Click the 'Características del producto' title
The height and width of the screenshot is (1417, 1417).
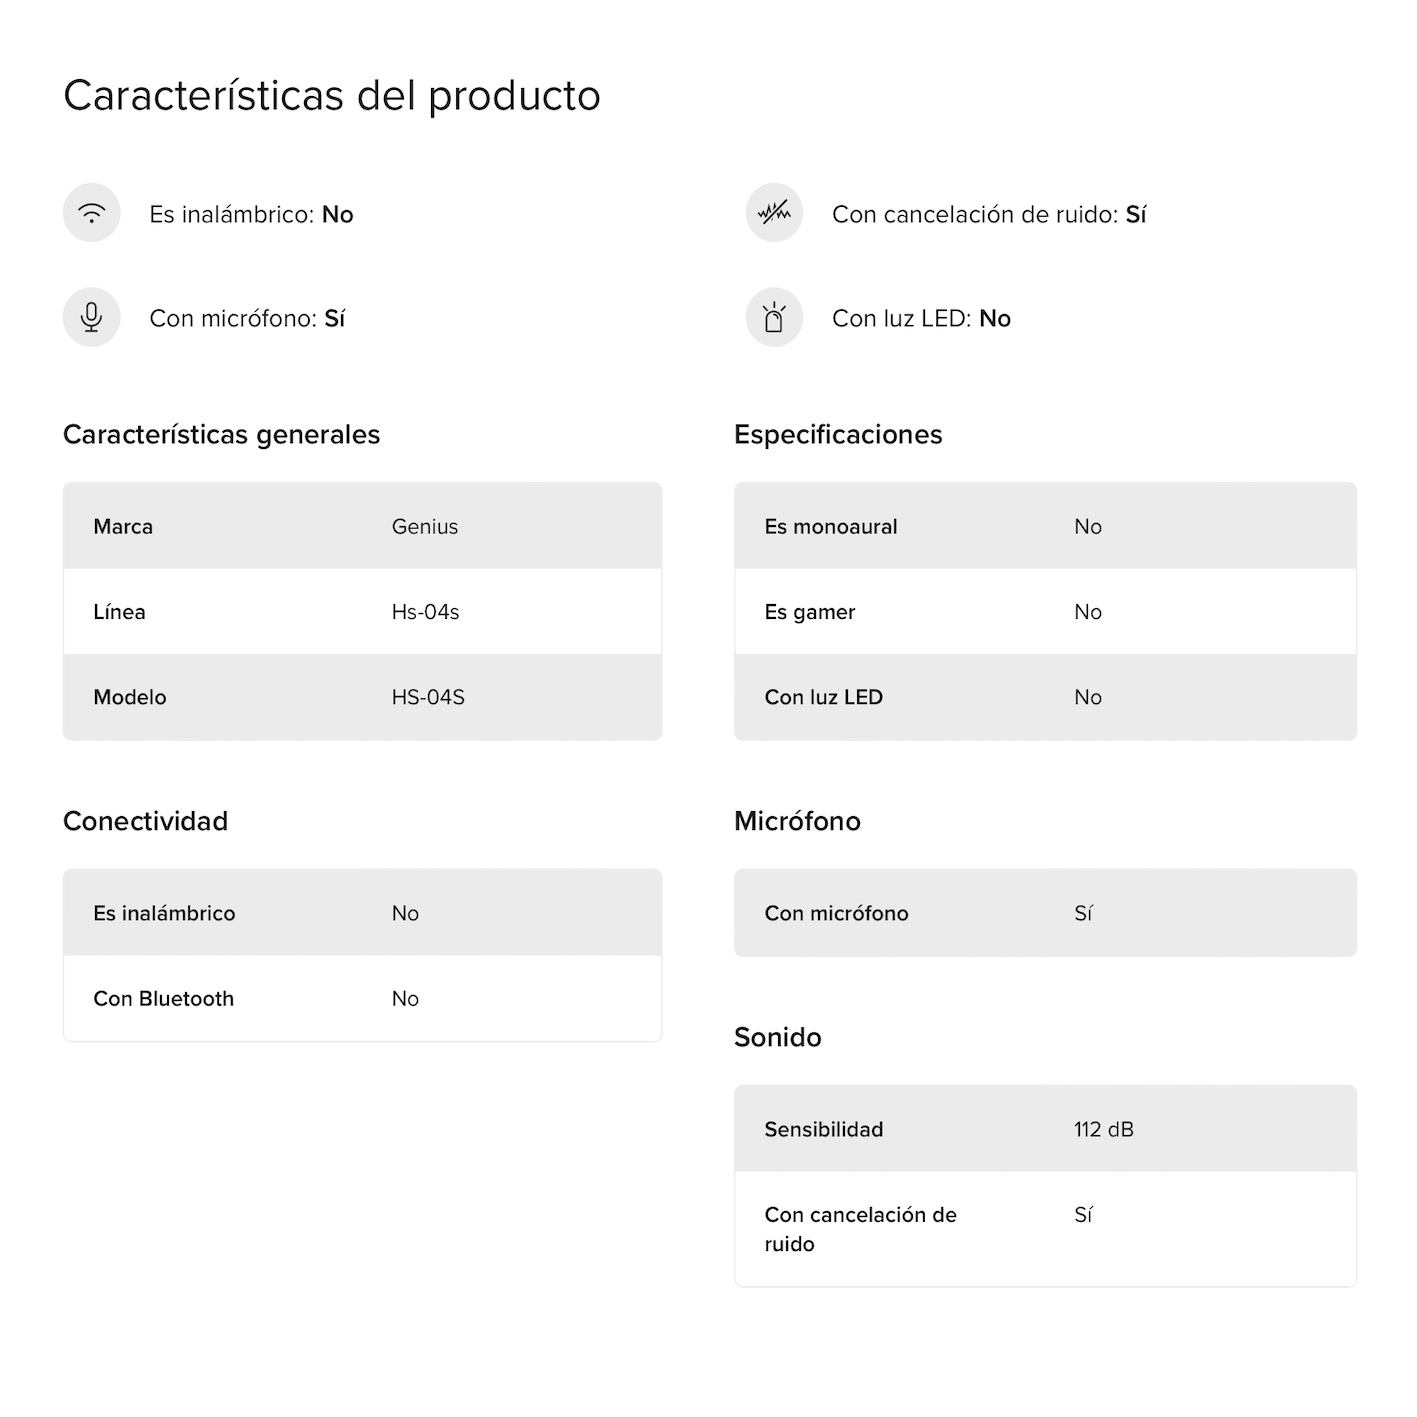tap(332, 96)
